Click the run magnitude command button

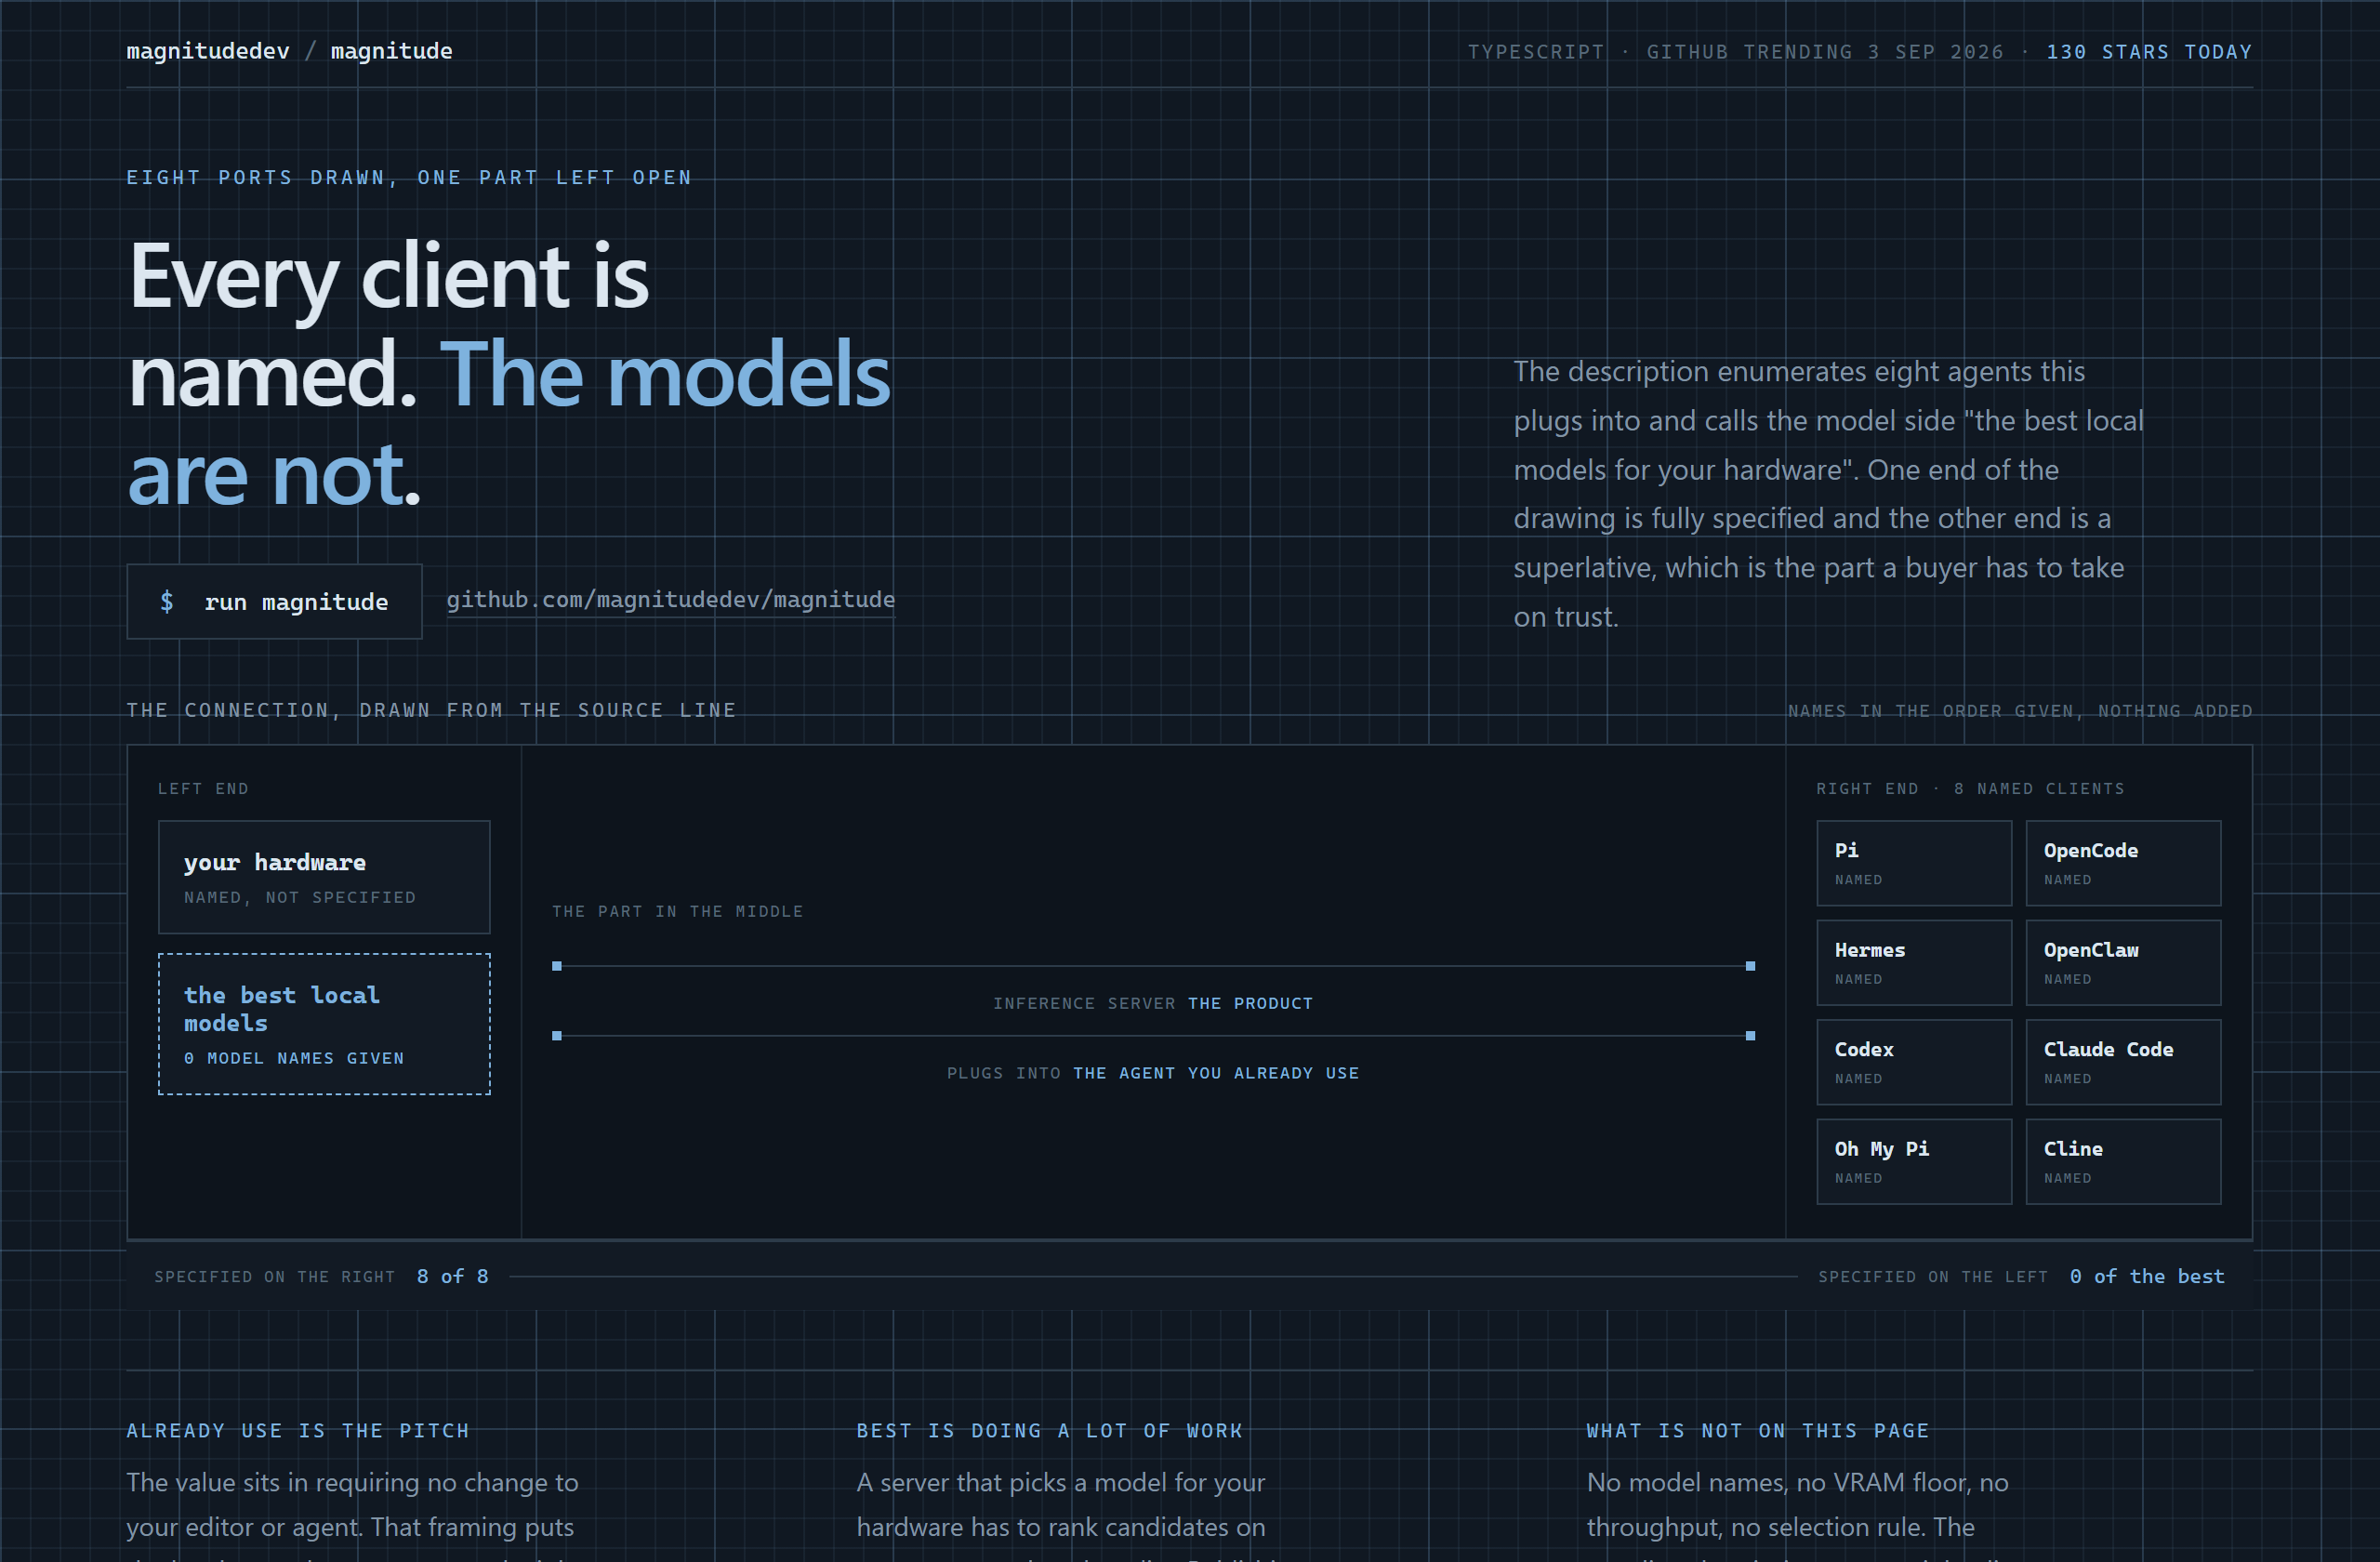(x=274, y=601)
